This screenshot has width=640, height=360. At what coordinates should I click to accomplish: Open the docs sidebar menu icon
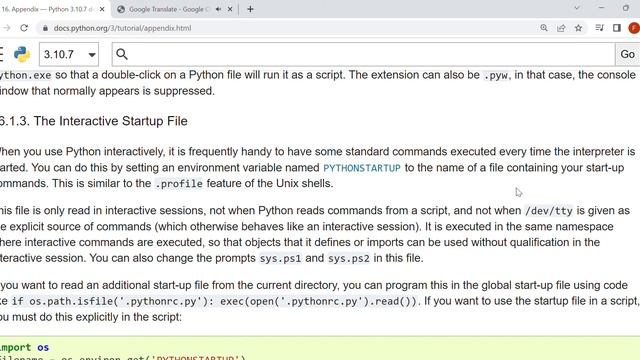tap(1, 54)
